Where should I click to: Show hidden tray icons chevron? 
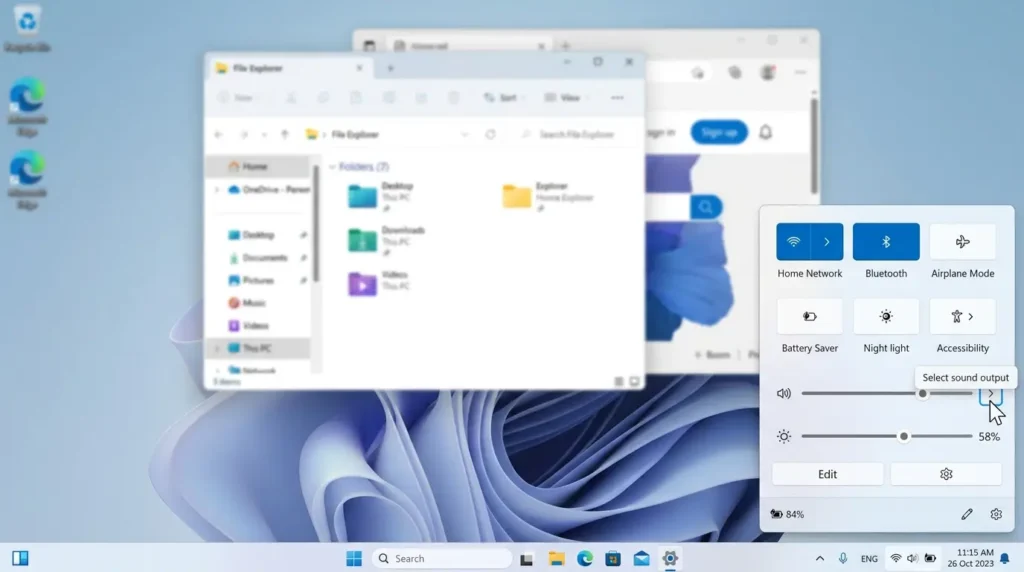820,558
